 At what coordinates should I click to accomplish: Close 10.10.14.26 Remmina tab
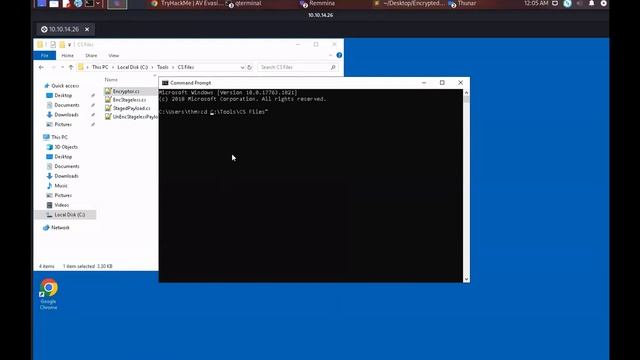(x=87, y=29)
